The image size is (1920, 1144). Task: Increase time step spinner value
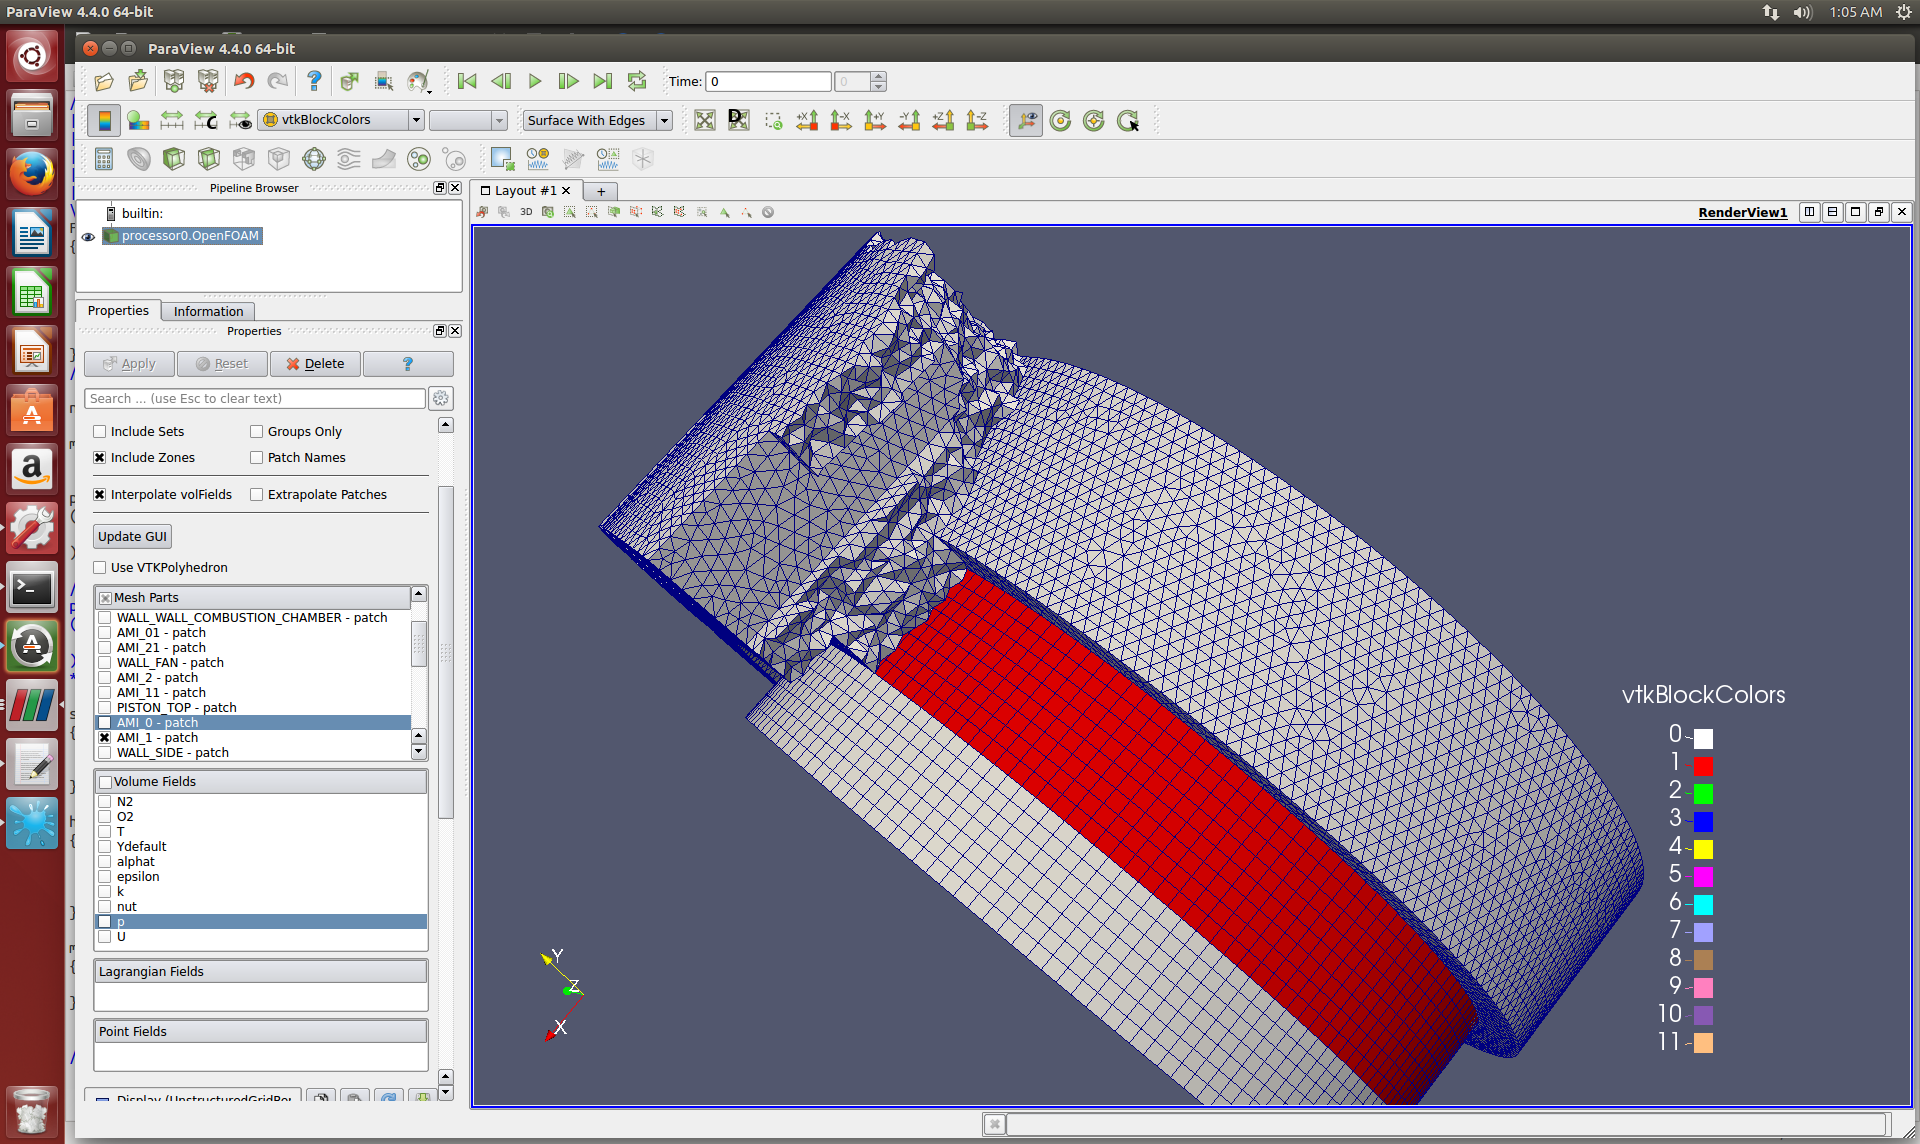[x=878, y=76]
